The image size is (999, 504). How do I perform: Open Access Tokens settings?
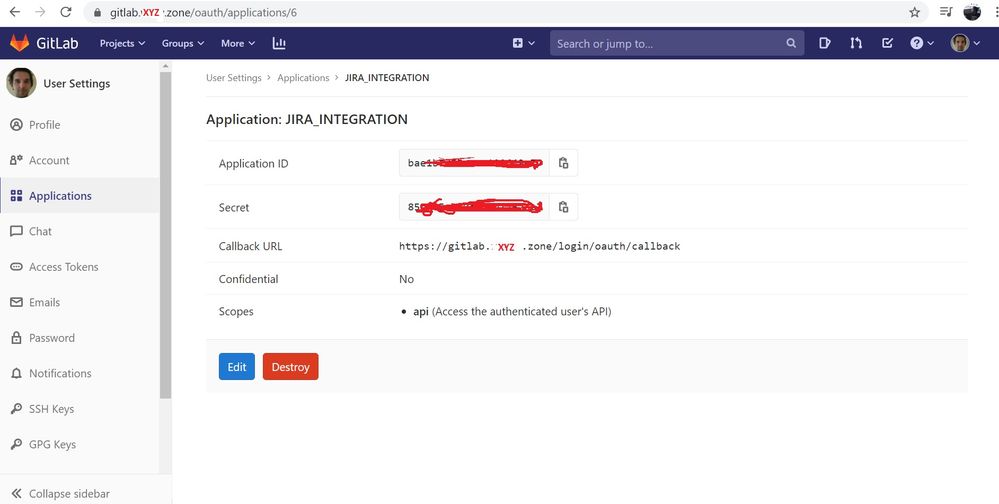click(64, 267)
